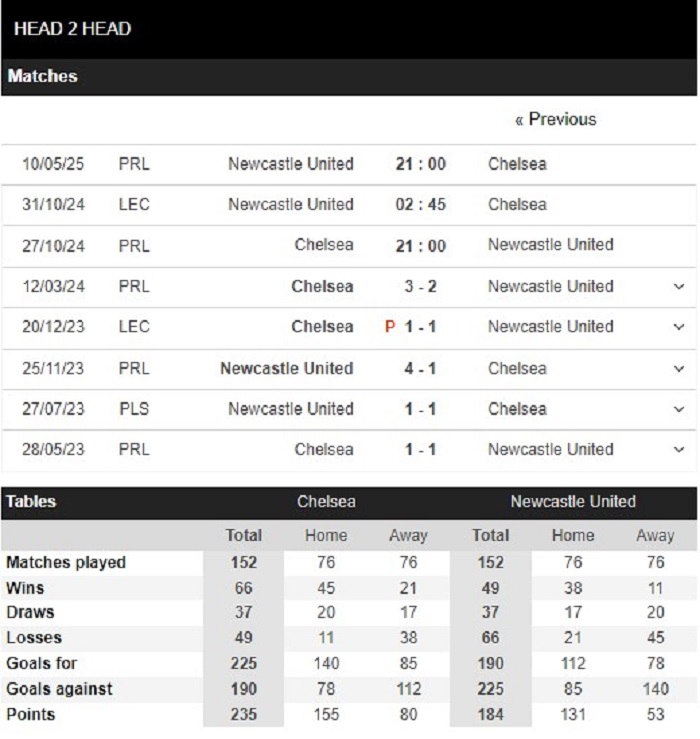Expand the 27/07/23 PLS match chevron

(679, 409)
